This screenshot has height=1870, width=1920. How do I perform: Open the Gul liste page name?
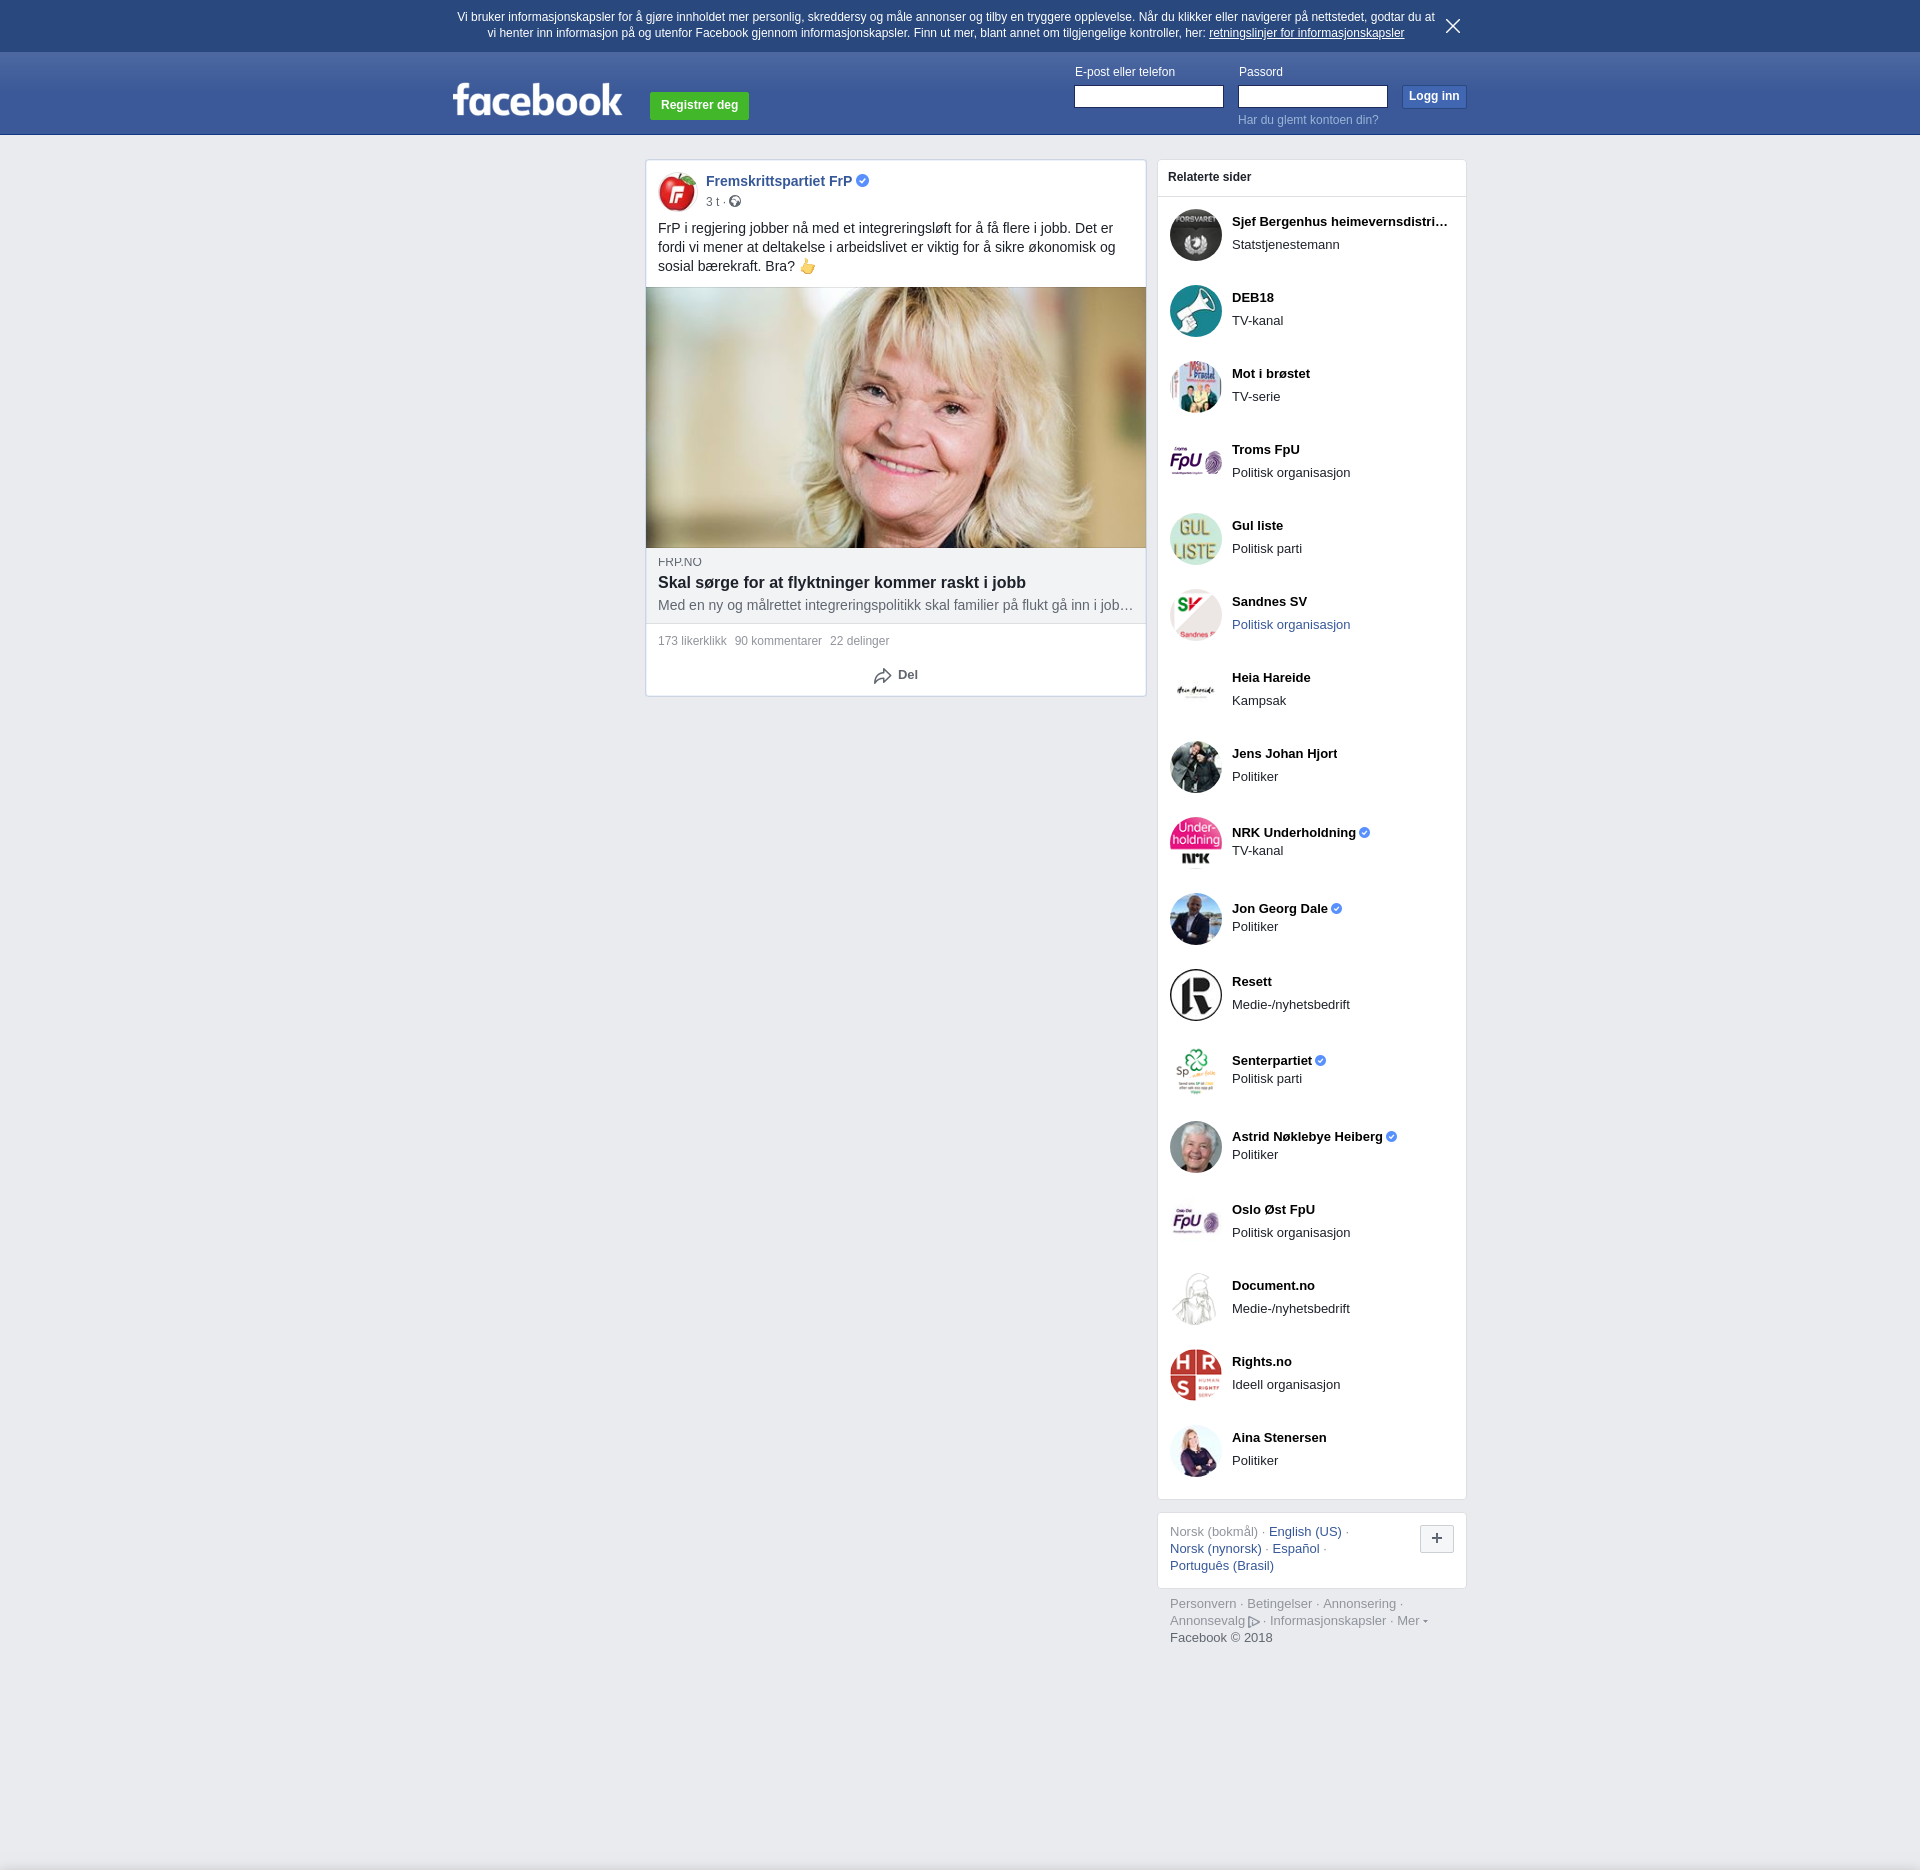click(x=1257, y=526)
